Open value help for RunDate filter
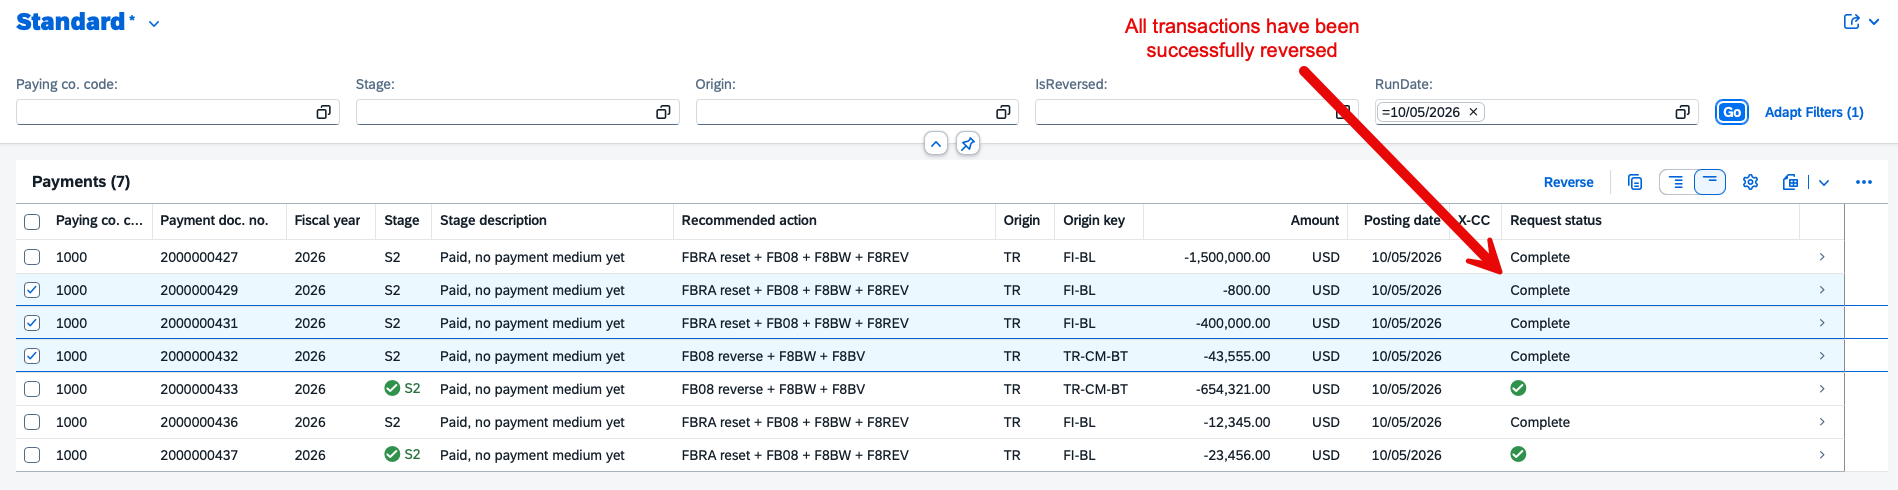The height and width of the screenshot is (490, 1898). [1683, 112]
